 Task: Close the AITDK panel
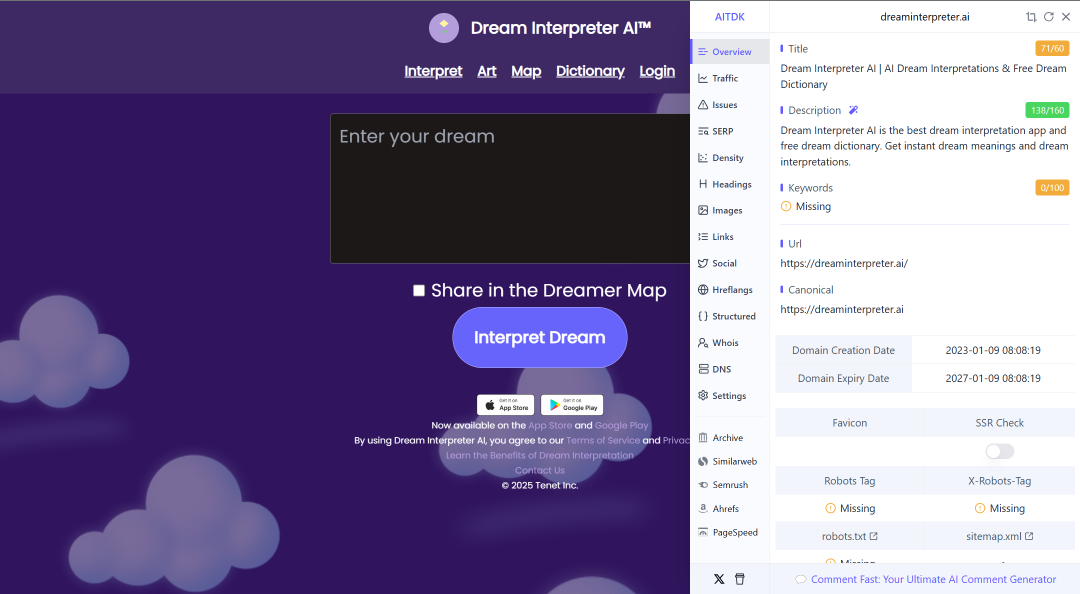1066,17
